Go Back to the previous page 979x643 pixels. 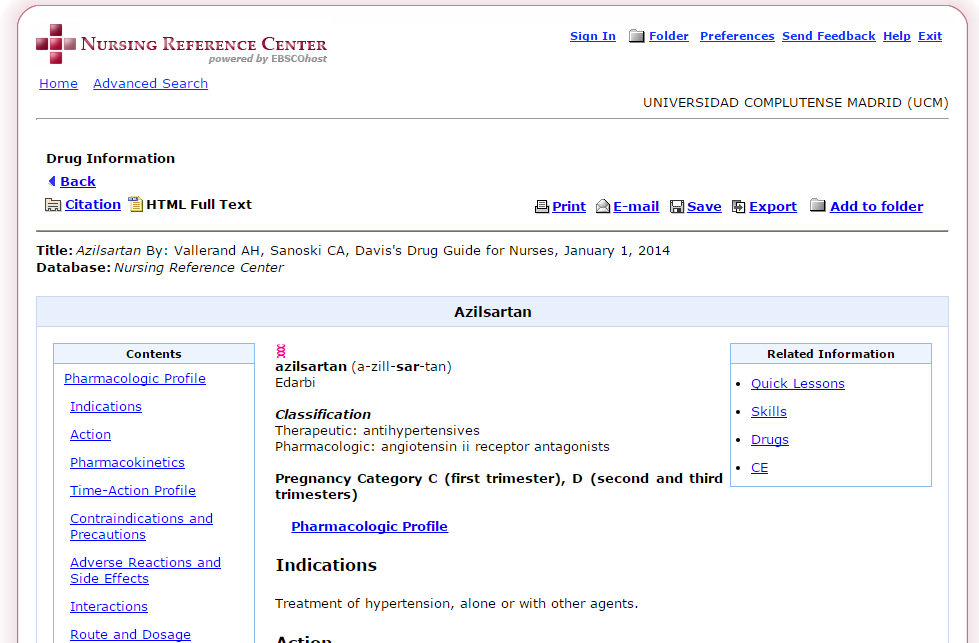coord(78,182)
